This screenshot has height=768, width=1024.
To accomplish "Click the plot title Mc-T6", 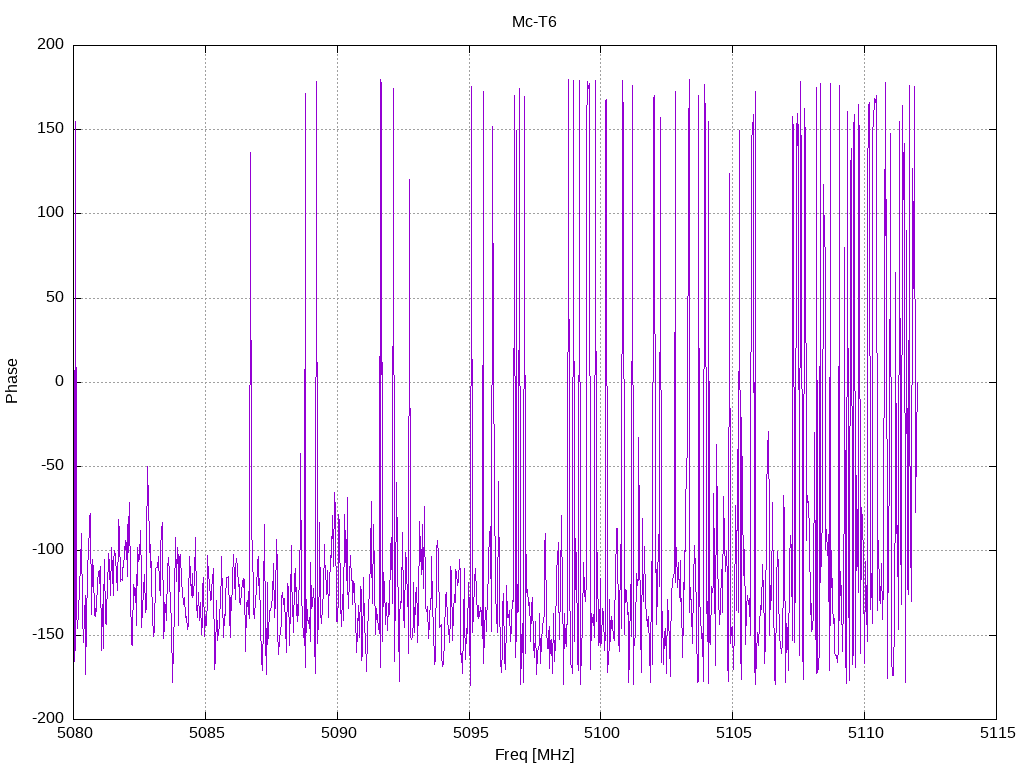I will click(x=534, y=22).
